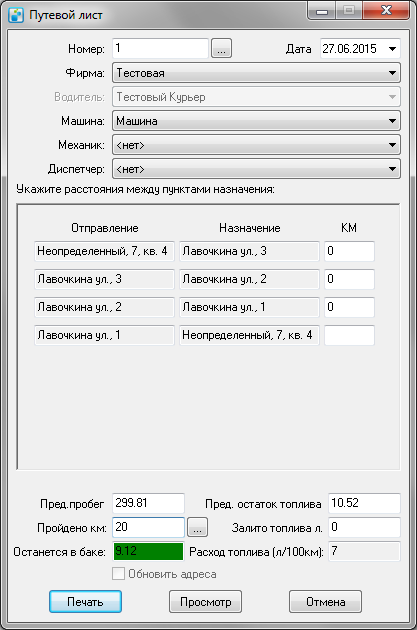Click the Отмена button

click(x=325, y=601)
